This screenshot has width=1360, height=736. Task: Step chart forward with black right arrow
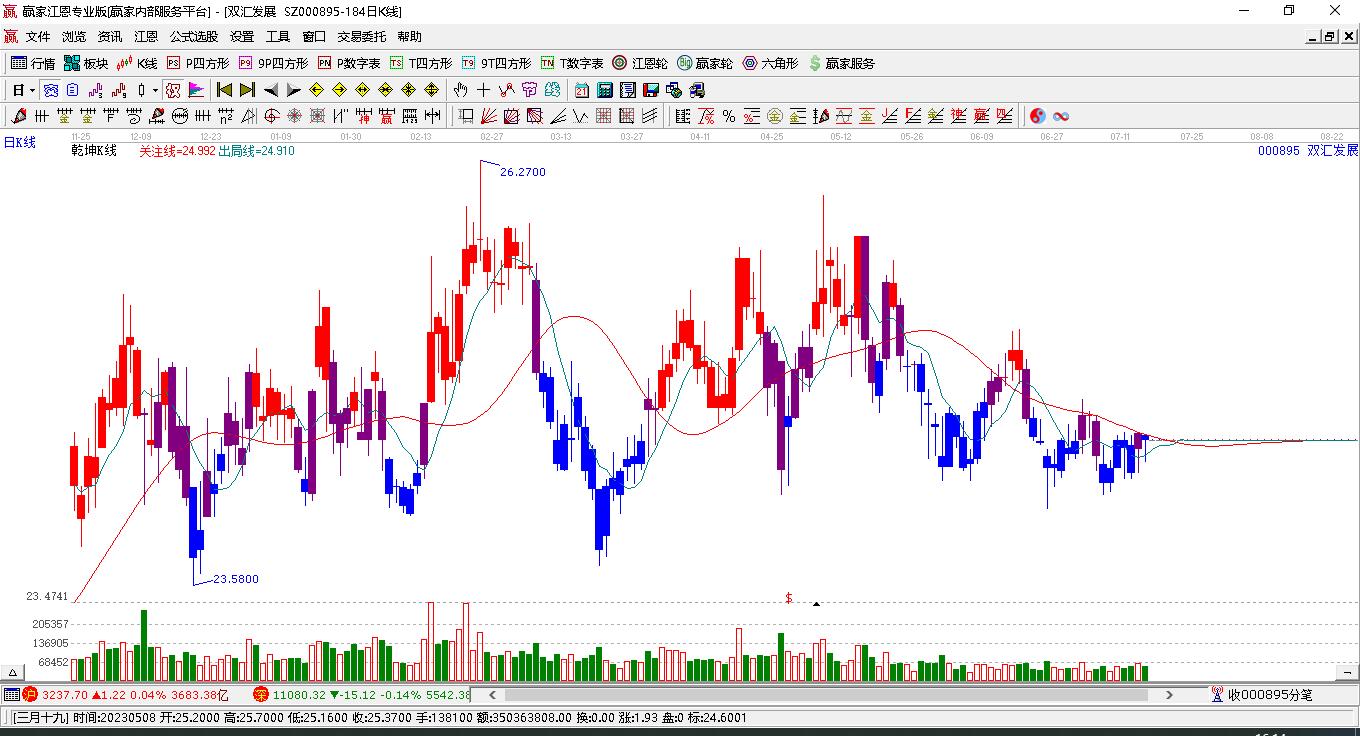tap(292, 90)
